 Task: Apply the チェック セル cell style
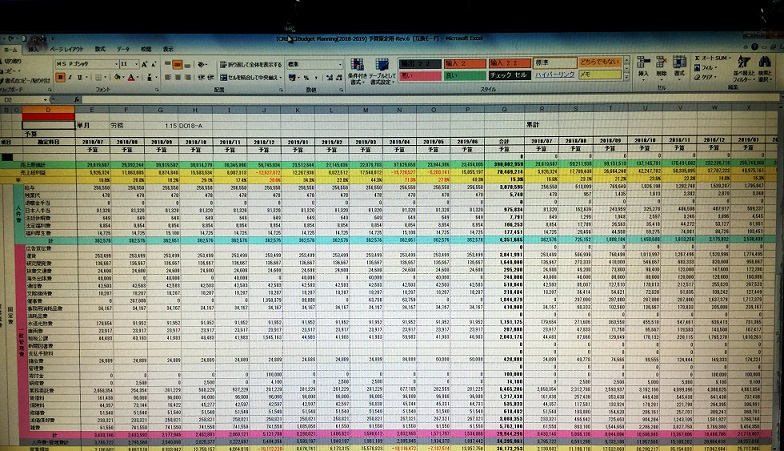(508, 76)
